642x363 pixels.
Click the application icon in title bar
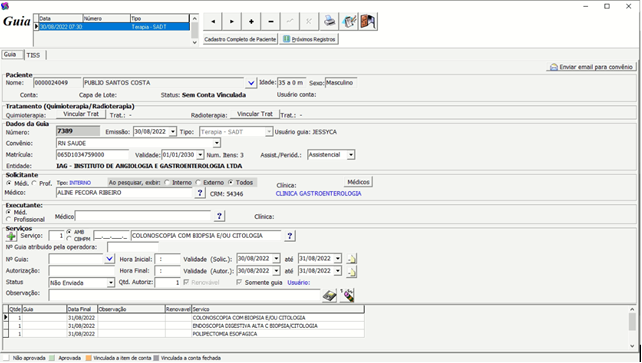(x=5, y=6)
